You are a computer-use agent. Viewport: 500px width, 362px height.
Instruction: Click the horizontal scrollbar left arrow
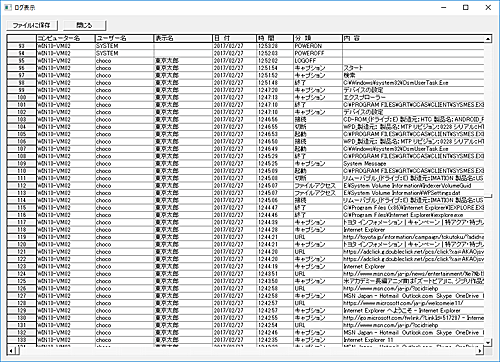tap(11, 351)
